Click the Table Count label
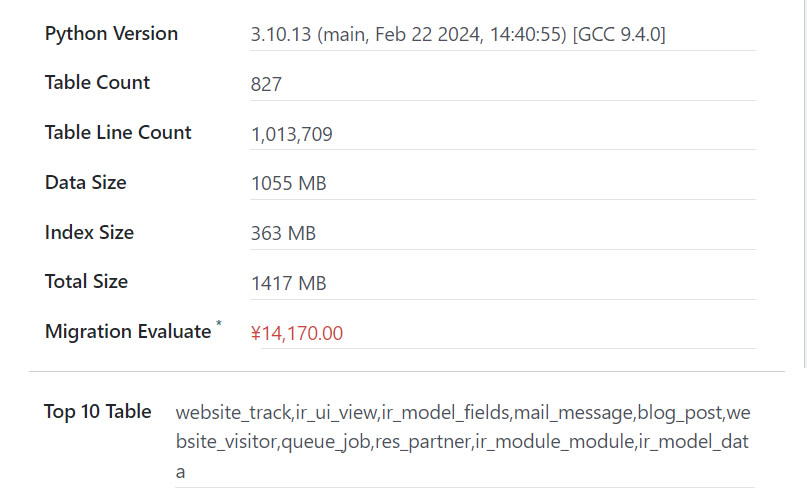 (x=97, y=82)
